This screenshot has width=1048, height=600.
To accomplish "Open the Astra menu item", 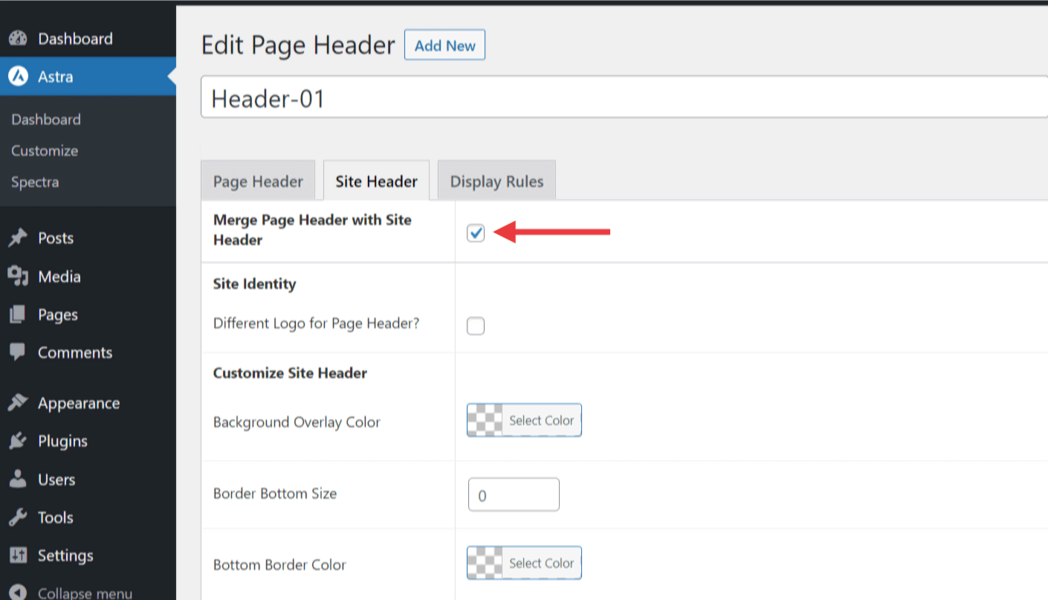I will coord(88,76).
